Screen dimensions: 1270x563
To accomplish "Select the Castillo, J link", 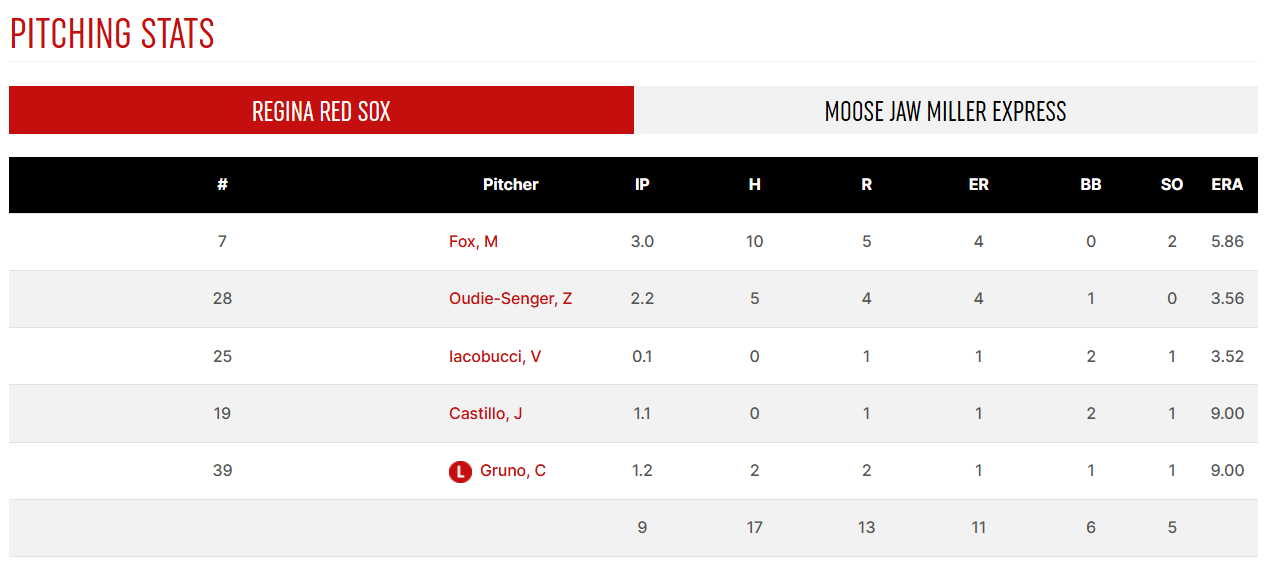I will [485, 414].
